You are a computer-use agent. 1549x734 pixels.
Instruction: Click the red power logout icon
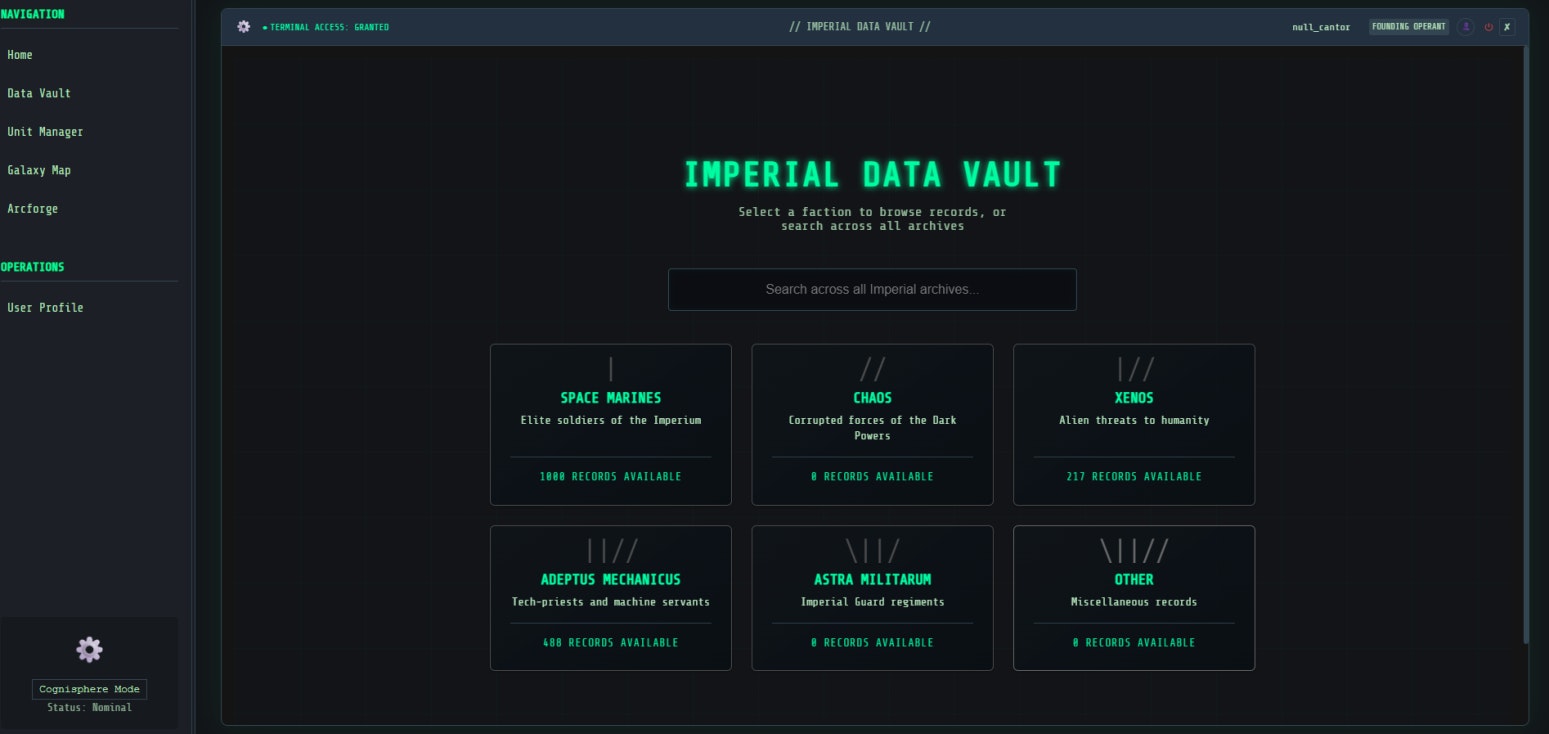click(1488, 27)
